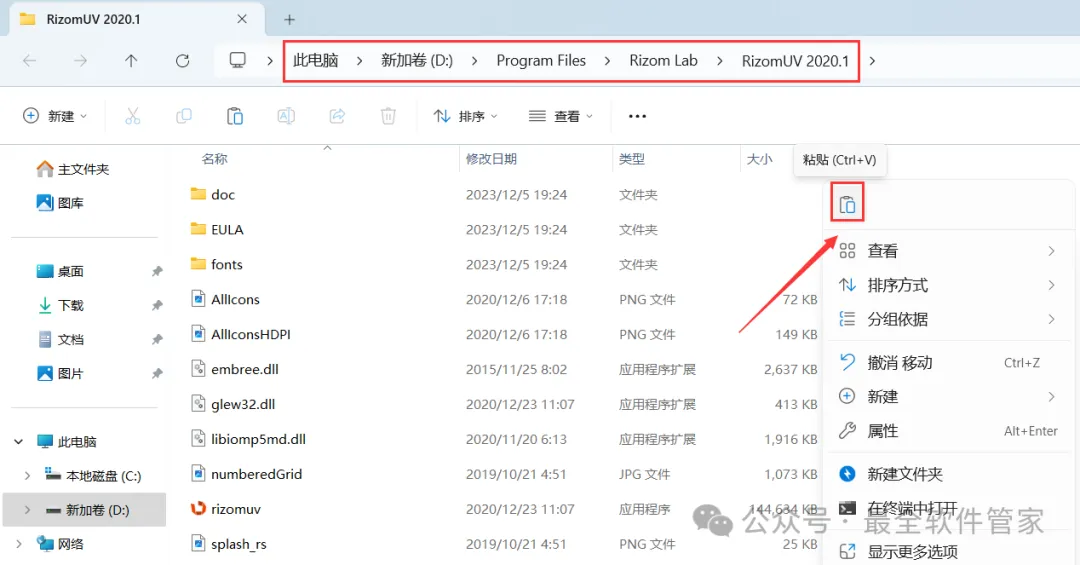
Task: Choose 撤消 移动 in context menu
Action: pos(948,362)
